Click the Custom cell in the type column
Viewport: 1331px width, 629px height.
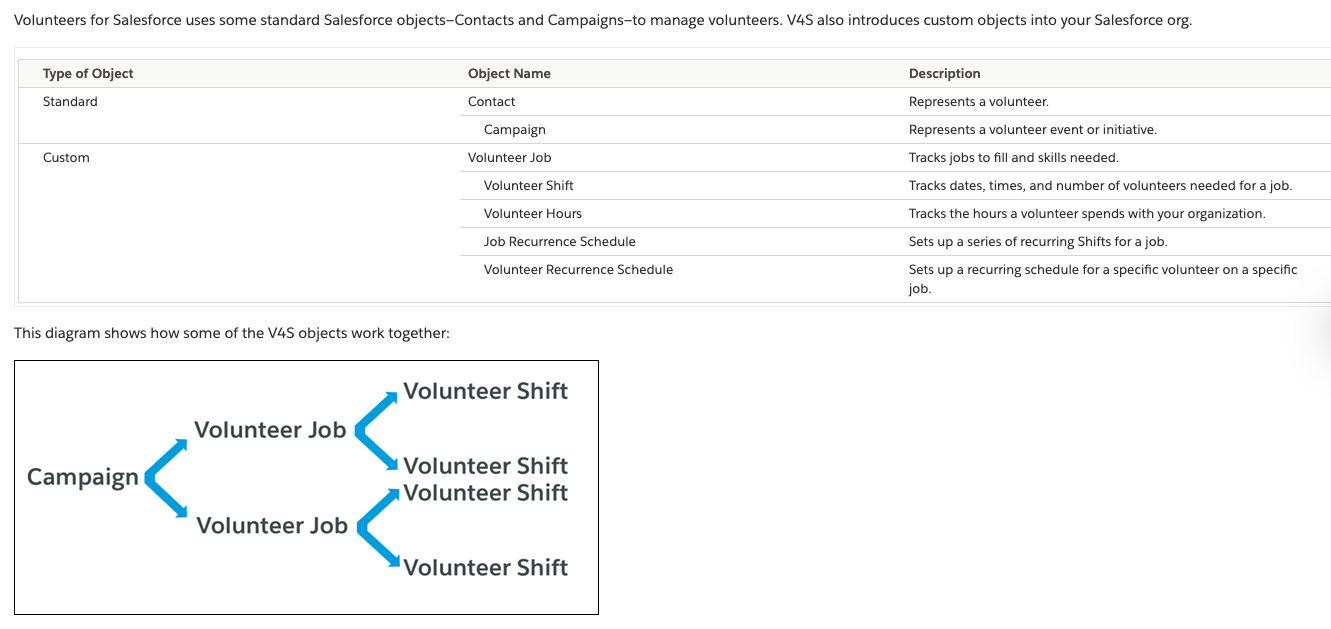66,157
